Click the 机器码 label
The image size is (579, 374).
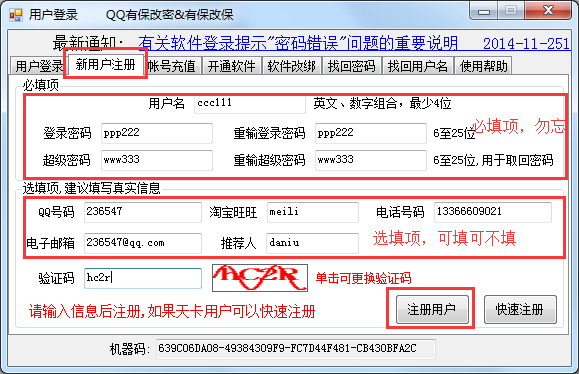130,349
